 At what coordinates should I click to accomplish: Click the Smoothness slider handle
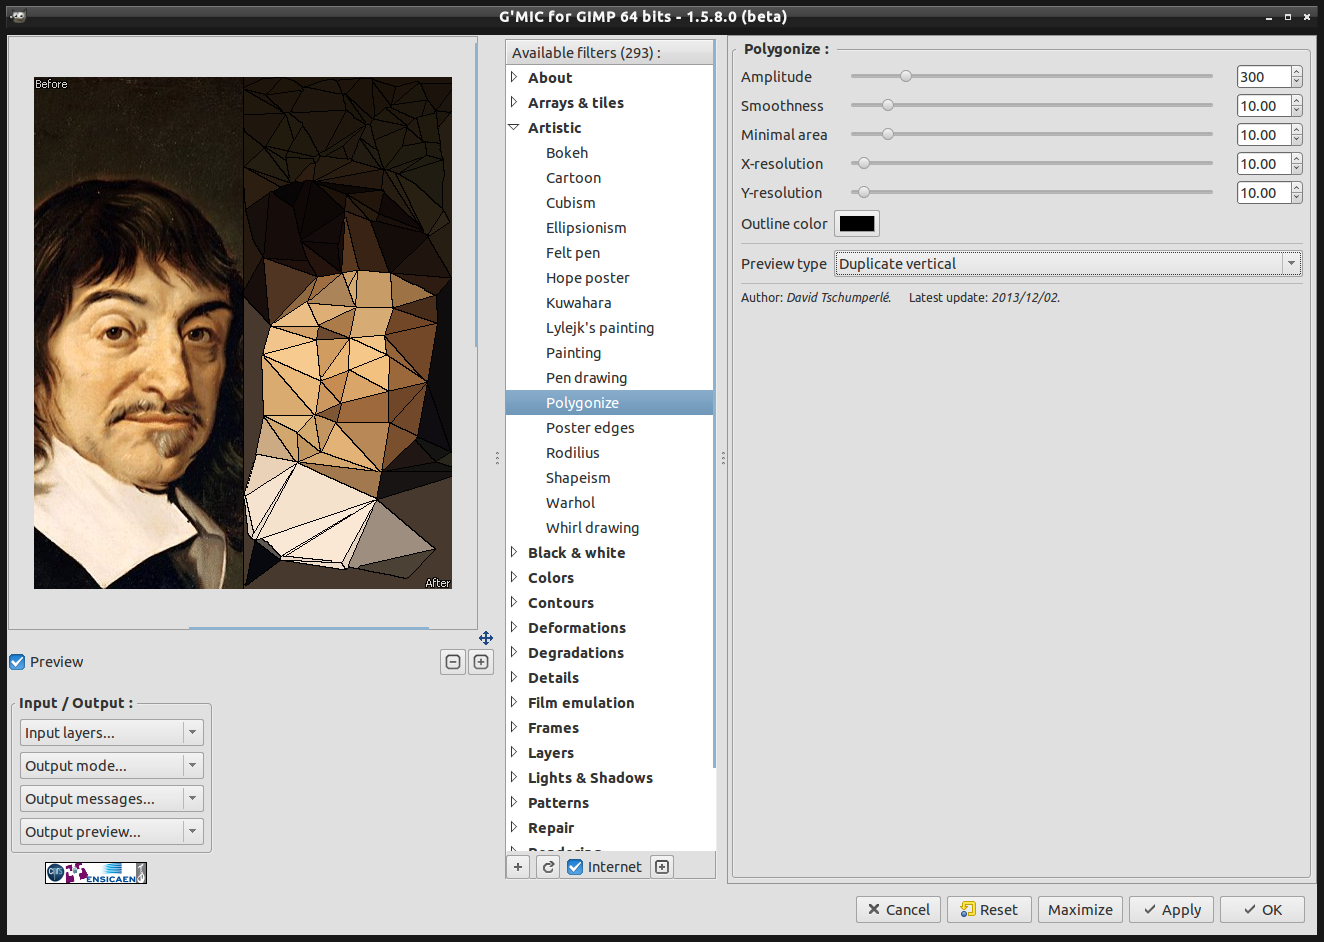[x=888, y=105]
